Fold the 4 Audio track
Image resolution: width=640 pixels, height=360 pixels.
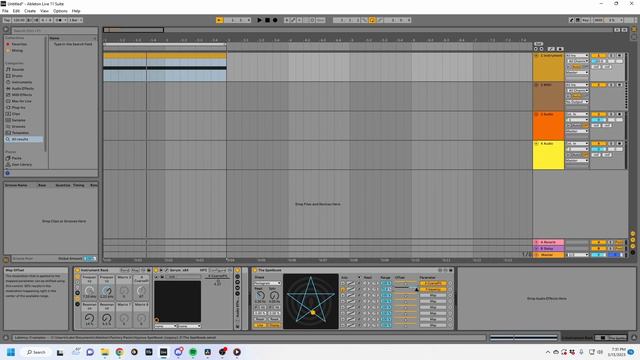[x=536, y=144]
